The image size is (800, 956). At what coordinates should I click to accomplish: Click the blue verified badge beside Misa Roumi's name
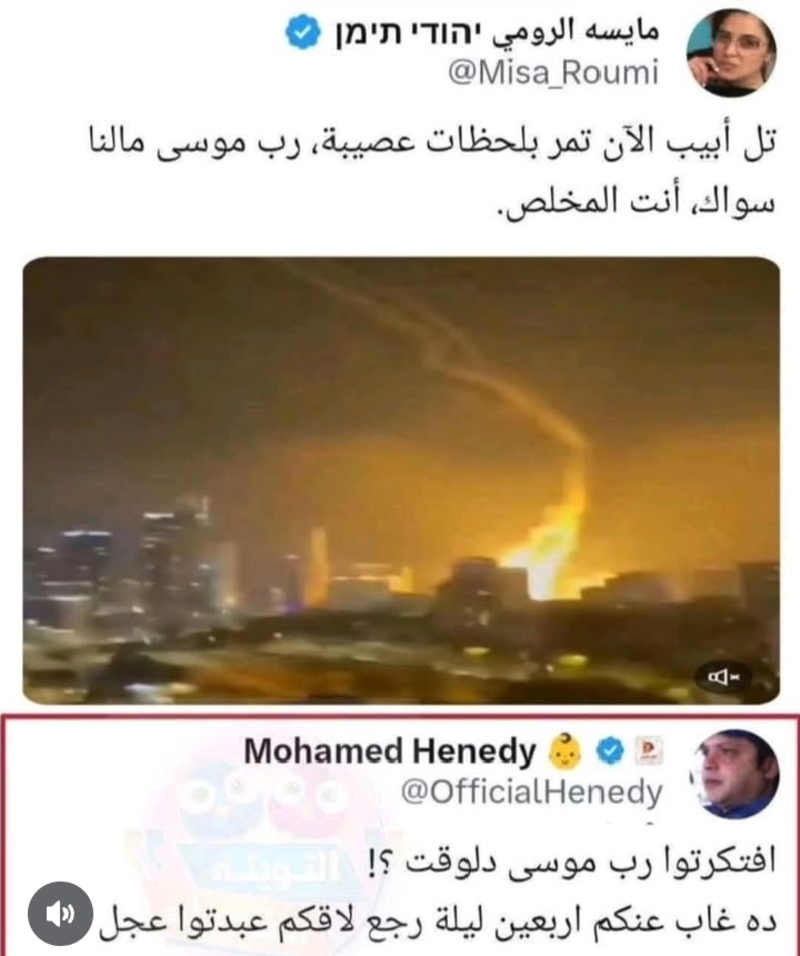[303, 34]
